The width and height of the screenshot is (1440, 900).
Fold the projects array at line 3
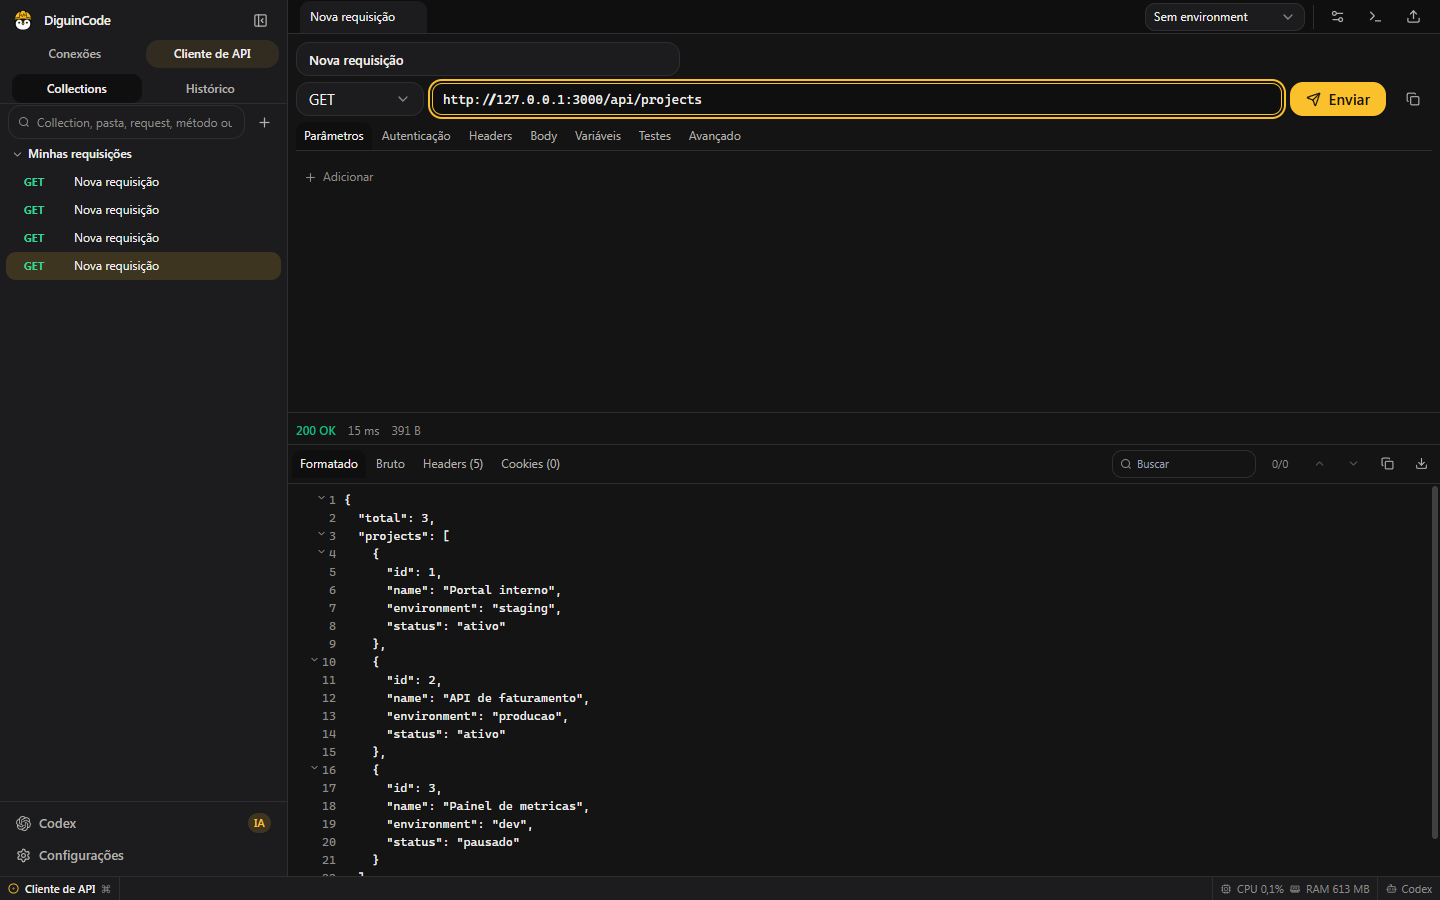click(x=321, y=534)
